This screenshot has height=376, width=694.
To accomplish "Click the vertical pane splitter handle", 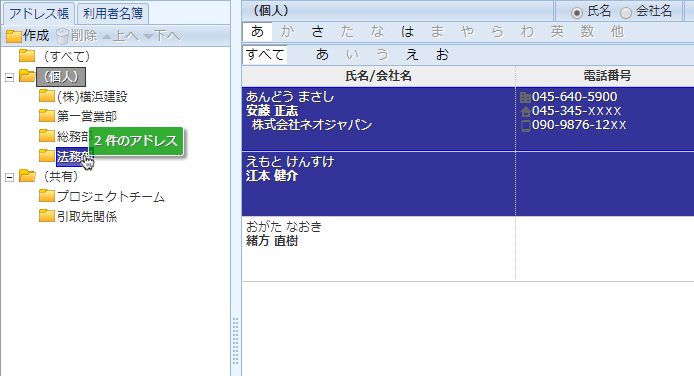I will [x=235, y=341].
